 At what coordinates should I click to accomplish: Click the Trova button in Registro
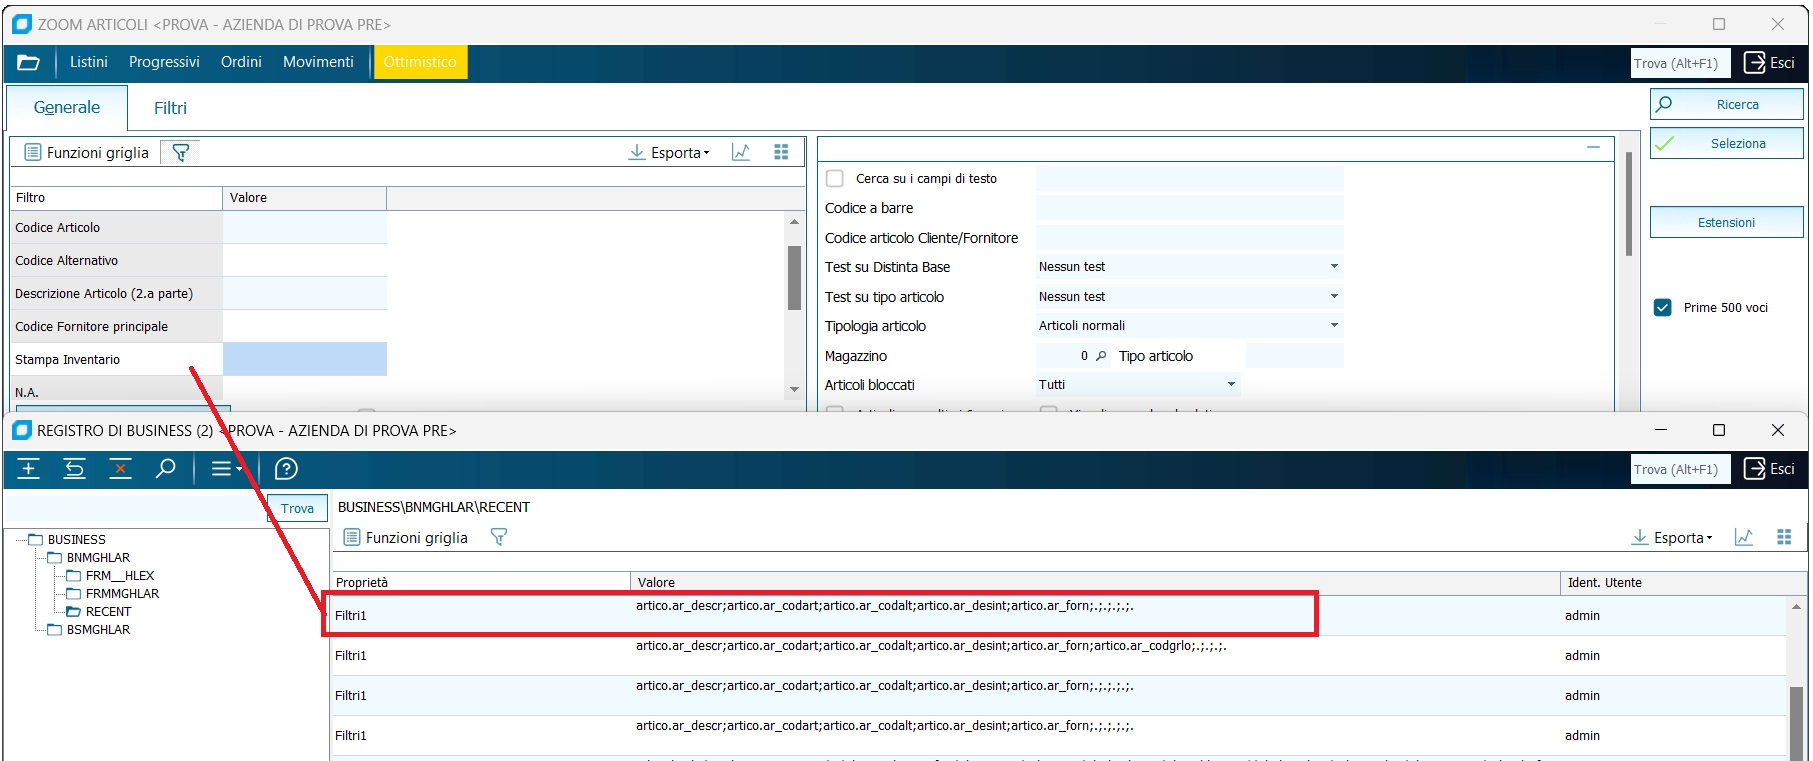point(297,508)
